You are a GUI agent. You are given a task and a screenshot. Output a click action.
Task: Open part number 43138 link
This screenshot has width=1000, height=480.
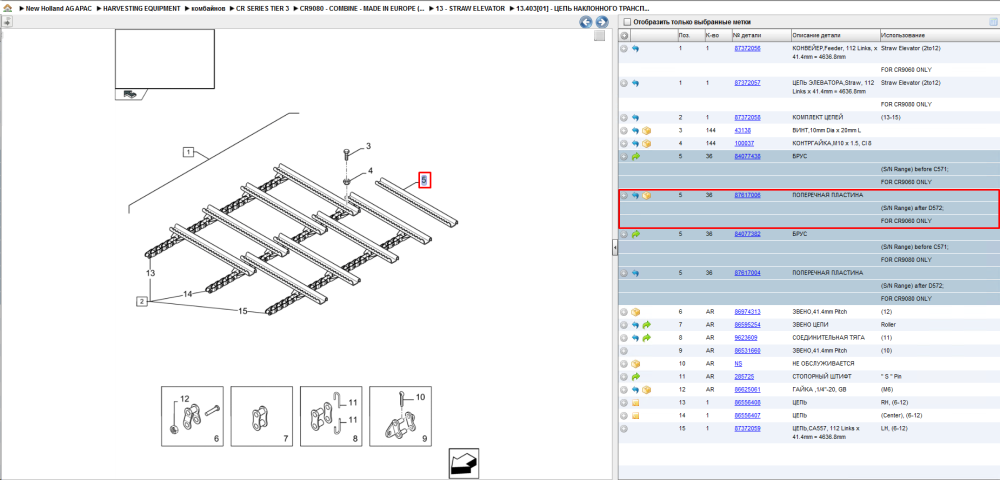click(x=742, y=130)
